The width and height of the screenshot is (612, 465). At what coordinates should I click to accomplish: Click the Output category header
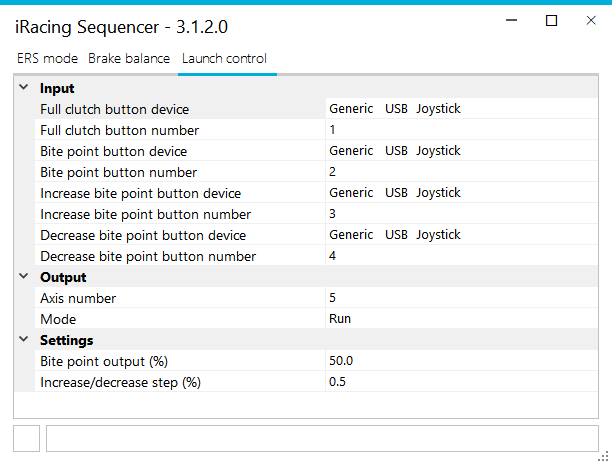tap(63, 277)
